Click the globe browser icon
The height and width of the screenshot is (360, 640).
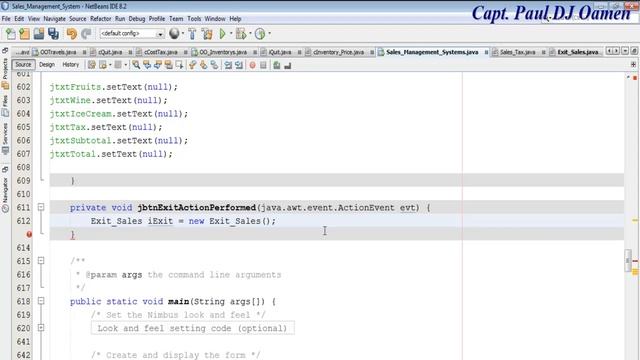point(174,34)
